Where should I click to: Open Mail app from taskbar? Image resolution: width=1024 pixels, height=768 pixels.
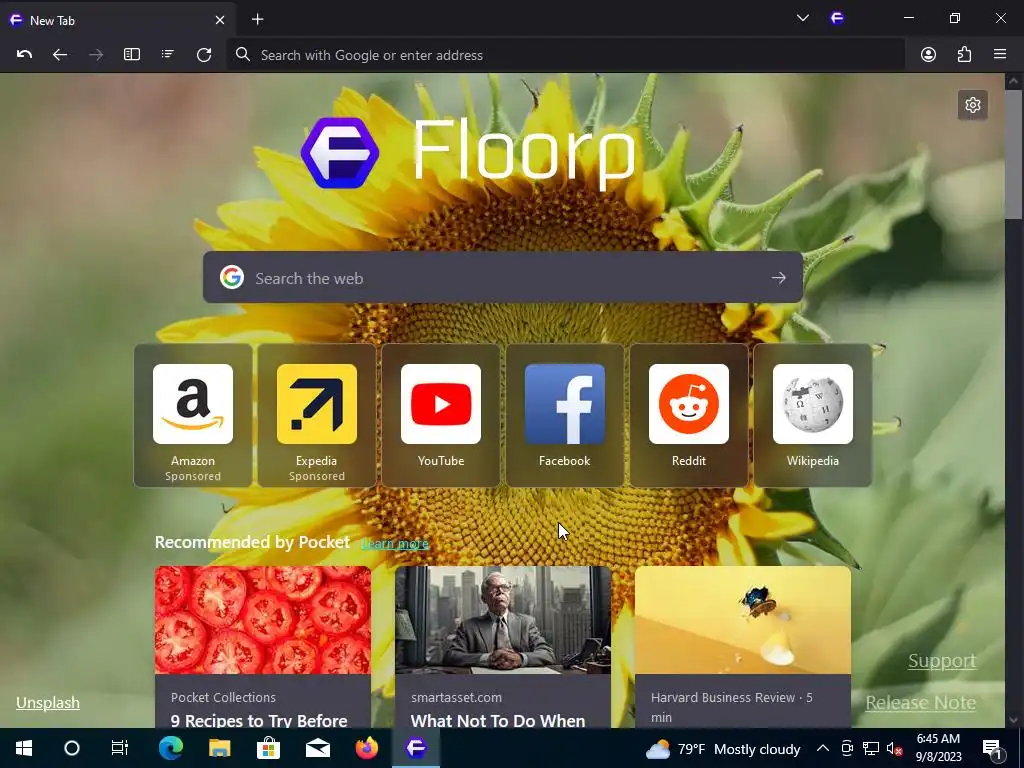317,748
